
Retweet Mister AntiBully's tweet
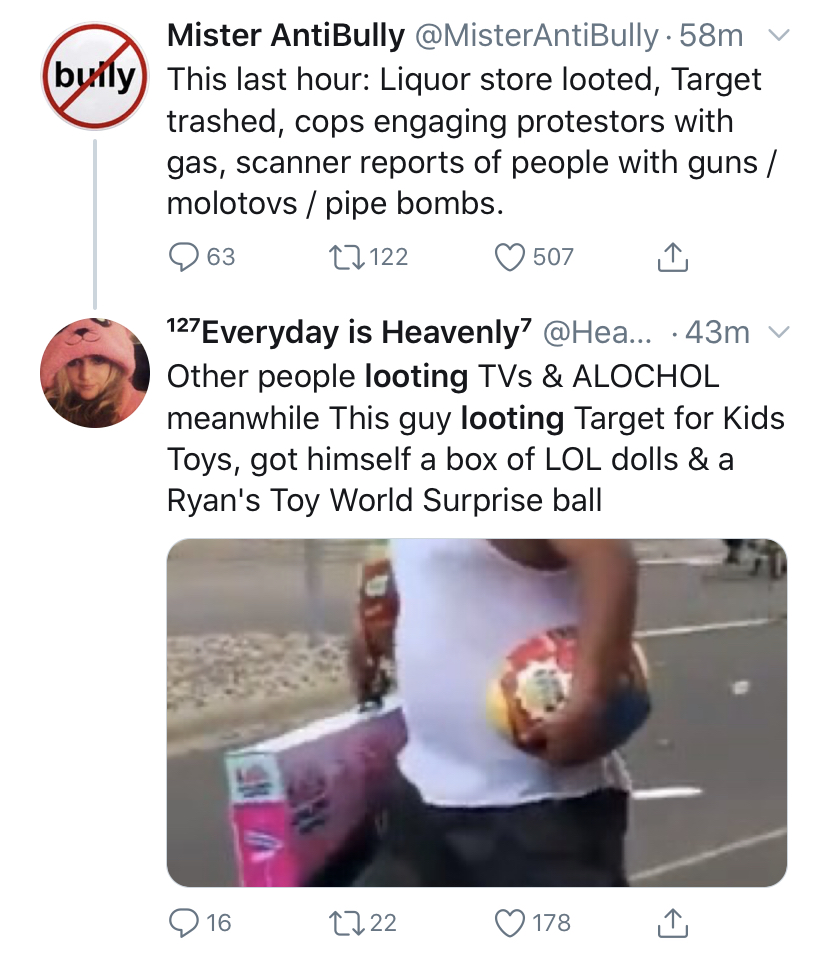346,256
